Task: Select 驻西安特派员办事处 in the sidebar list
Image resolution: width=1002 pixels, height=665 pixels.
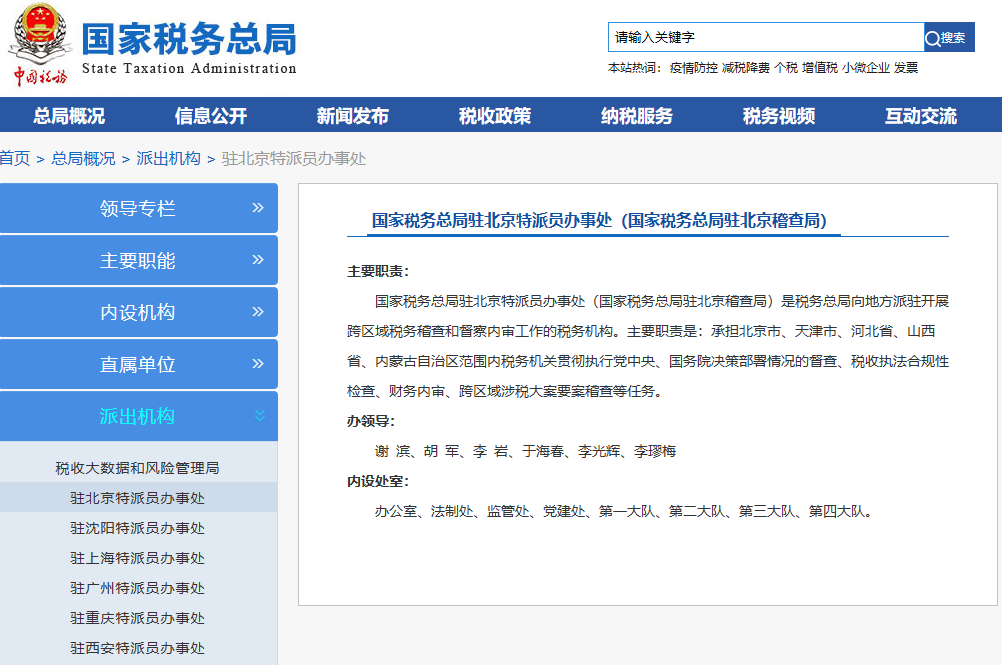Action: [137, 648]
